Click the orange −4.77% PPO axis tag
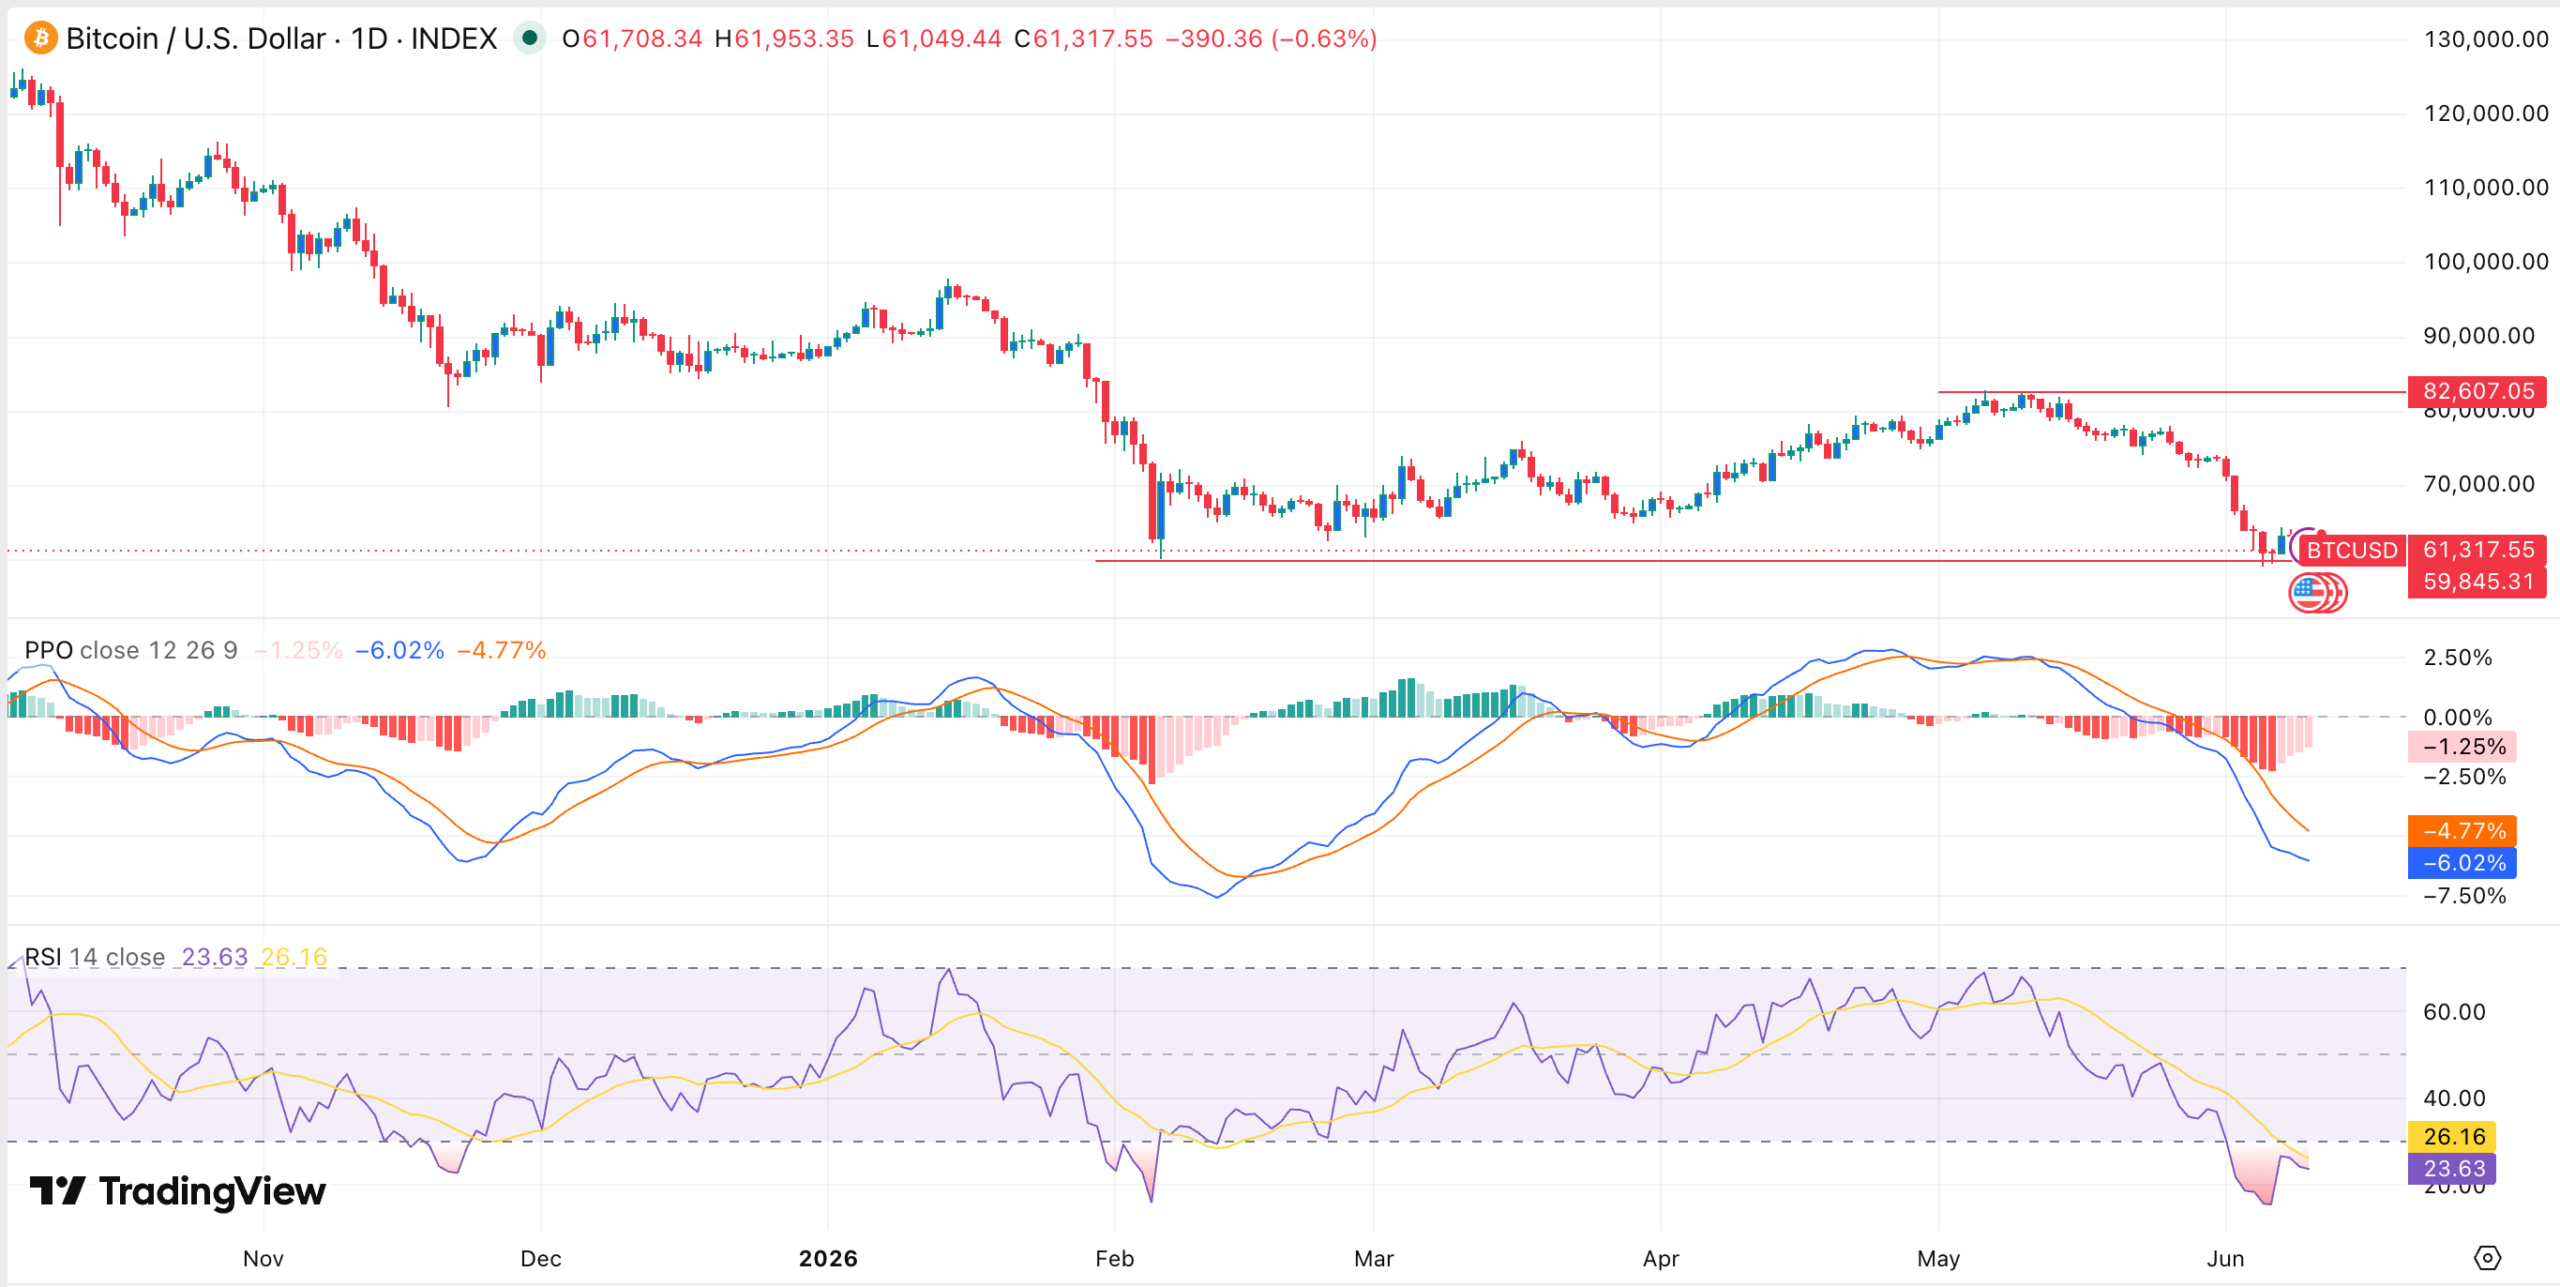Viewport: 2560px width, 1287px height. click(2463, 830)
